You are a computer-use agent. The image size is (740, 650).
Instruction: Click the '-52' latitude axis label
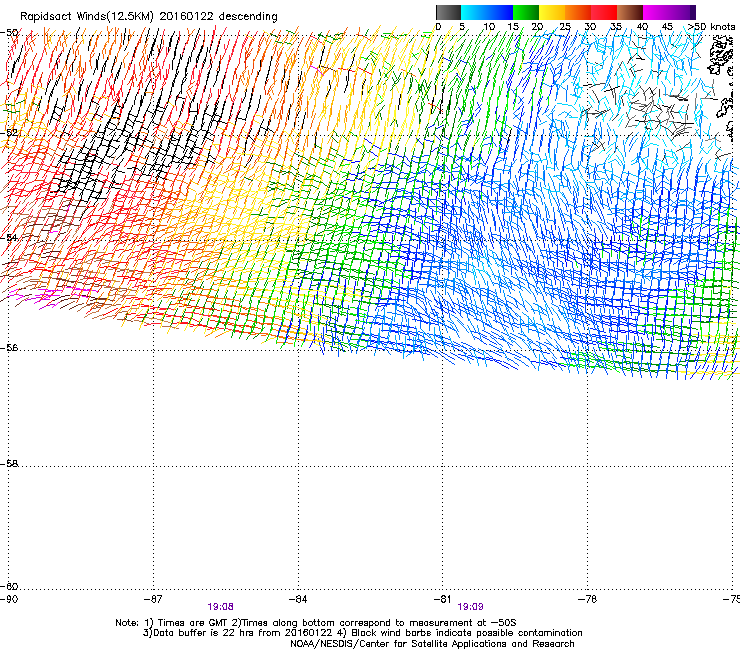pyautogui.click(x=9, y=133)
